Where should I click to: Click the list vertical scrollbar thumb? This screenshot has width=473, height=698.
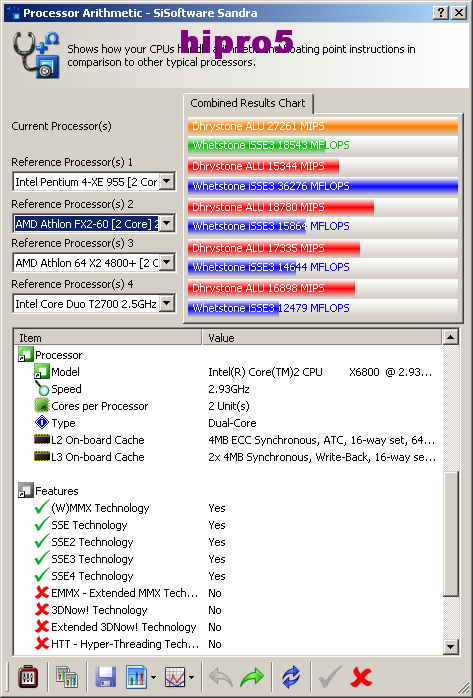point(451,533)
